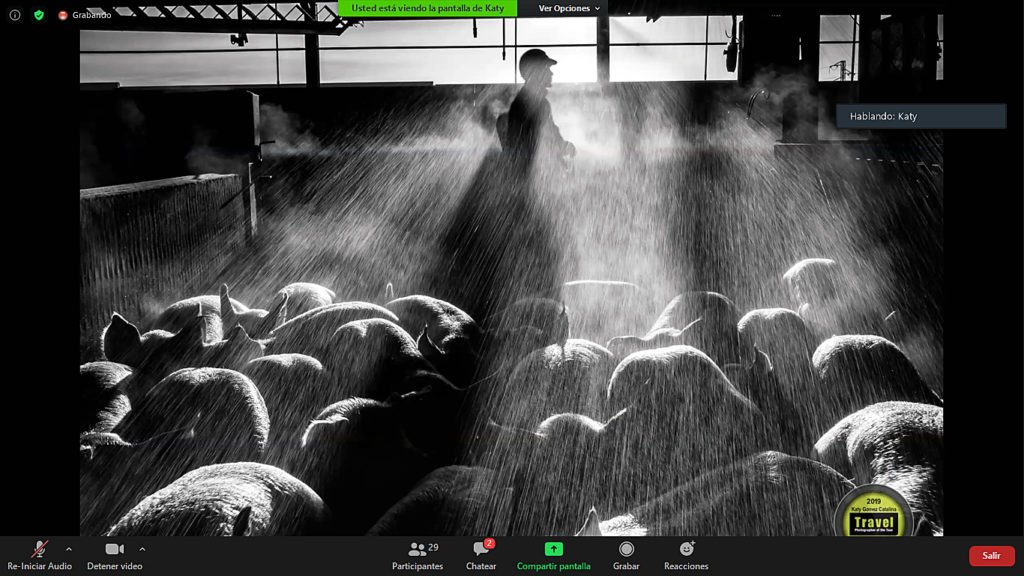Image resolution: width=1024 pixels, height=576 pixels.
Task: Click the participant count number 29
Action: pyautogui.click(x=433, y=547)
